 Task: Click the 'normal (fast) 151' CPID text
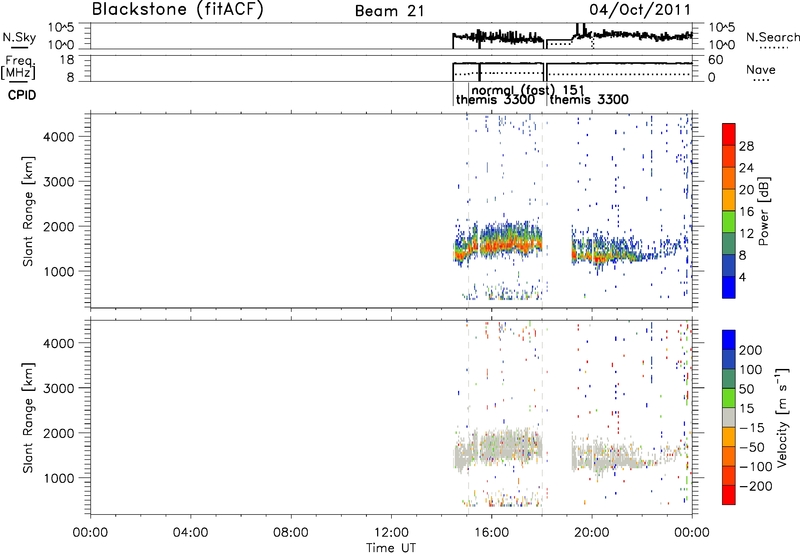(528, 91)
